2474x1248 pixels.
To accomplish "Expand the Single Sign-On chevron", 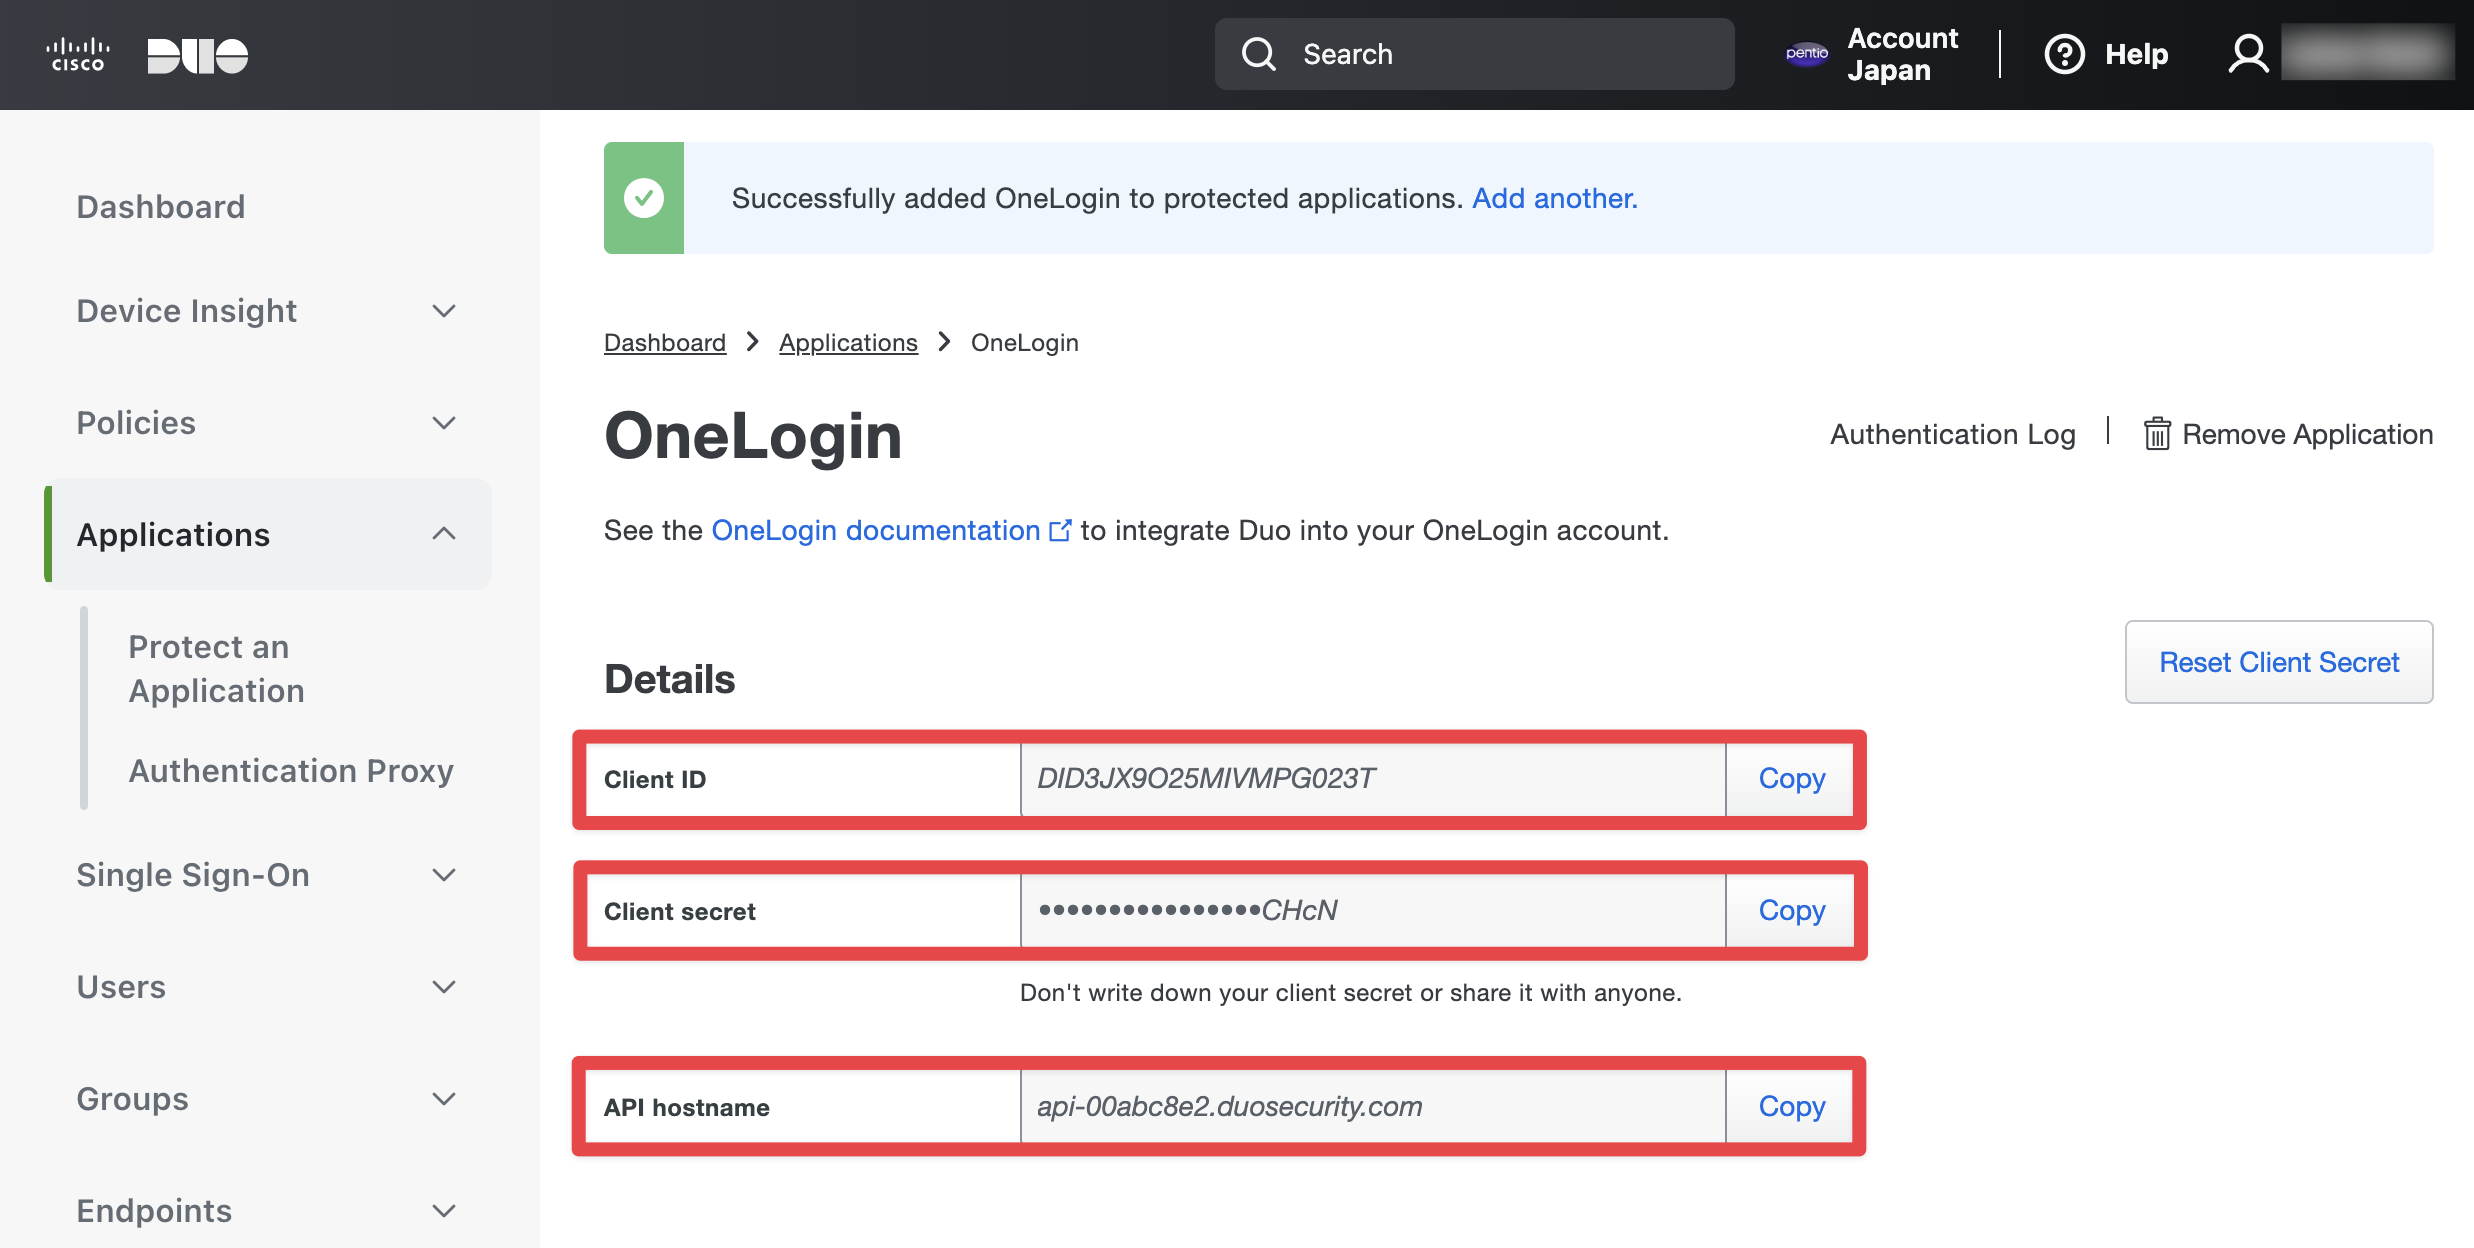I will pyautogui.click(x=444, y=875).
